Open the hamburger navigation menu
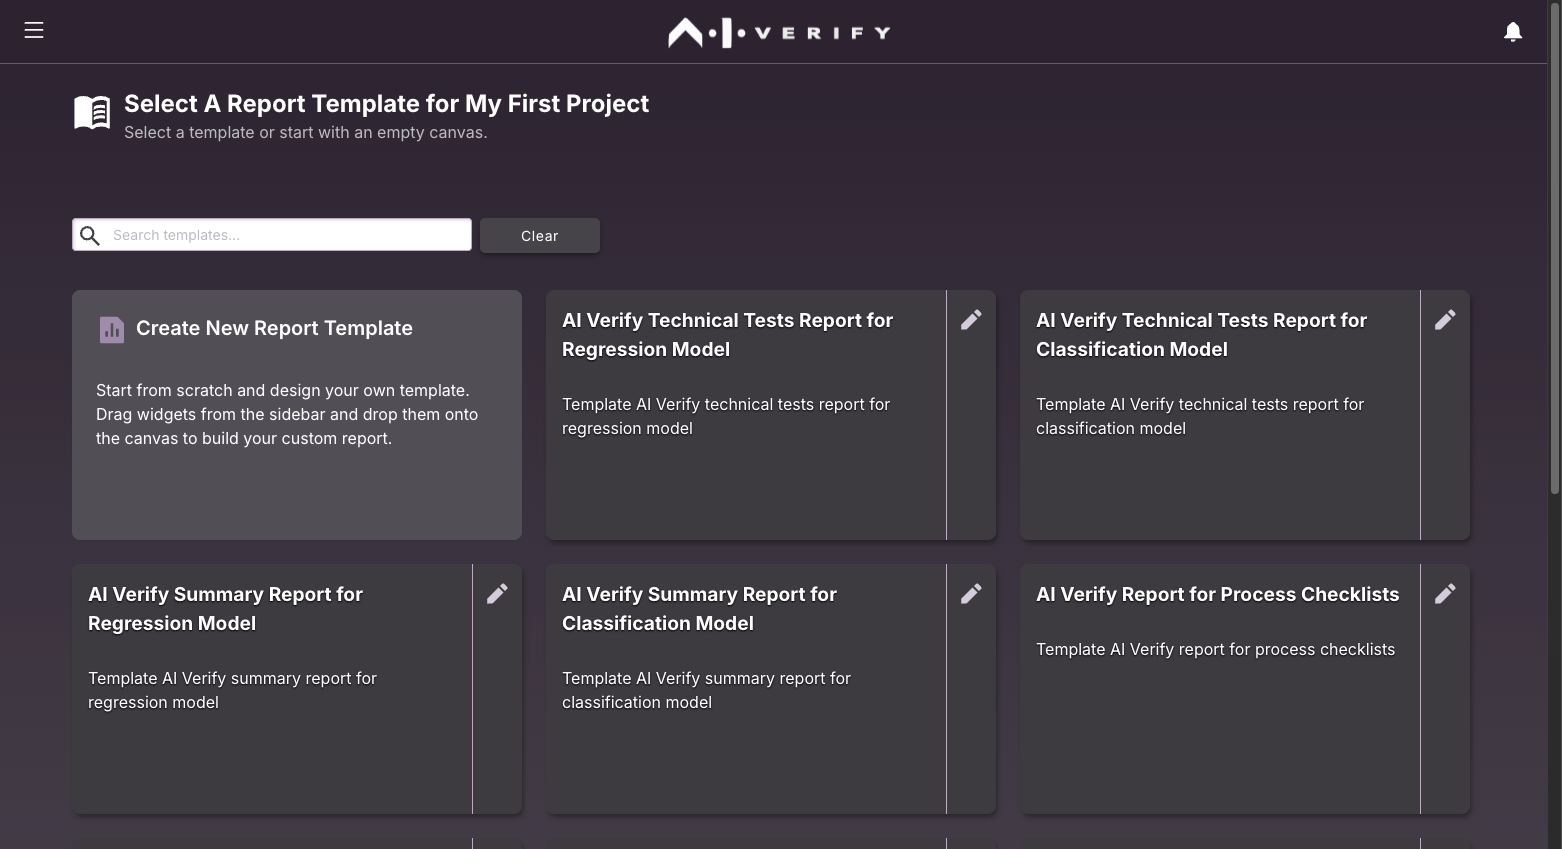Image resolution: width=1562 pixels, height=849 pixels. 34,30
